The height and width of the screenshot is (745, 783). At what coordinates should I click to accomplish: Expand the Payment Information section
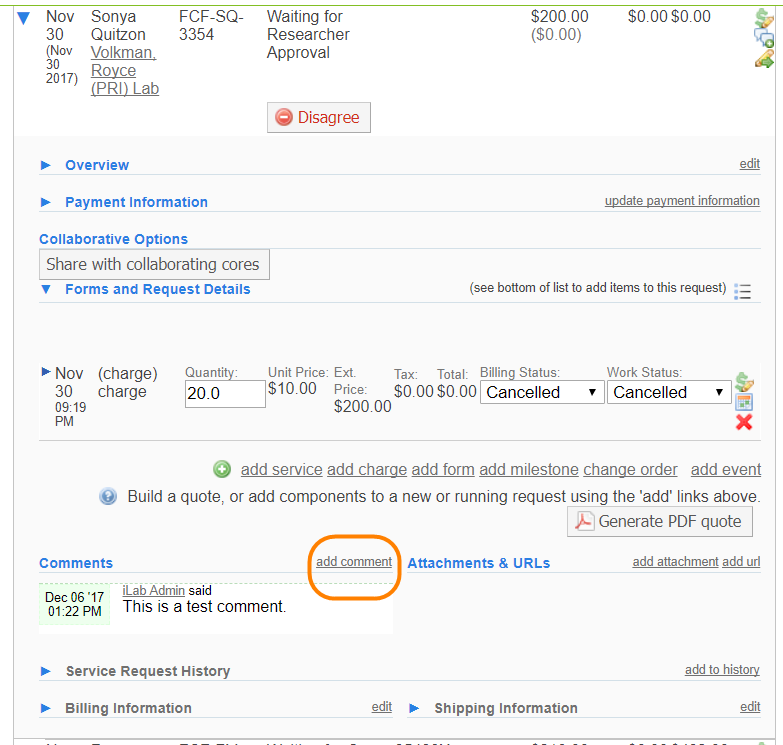[x=46, y=202]
